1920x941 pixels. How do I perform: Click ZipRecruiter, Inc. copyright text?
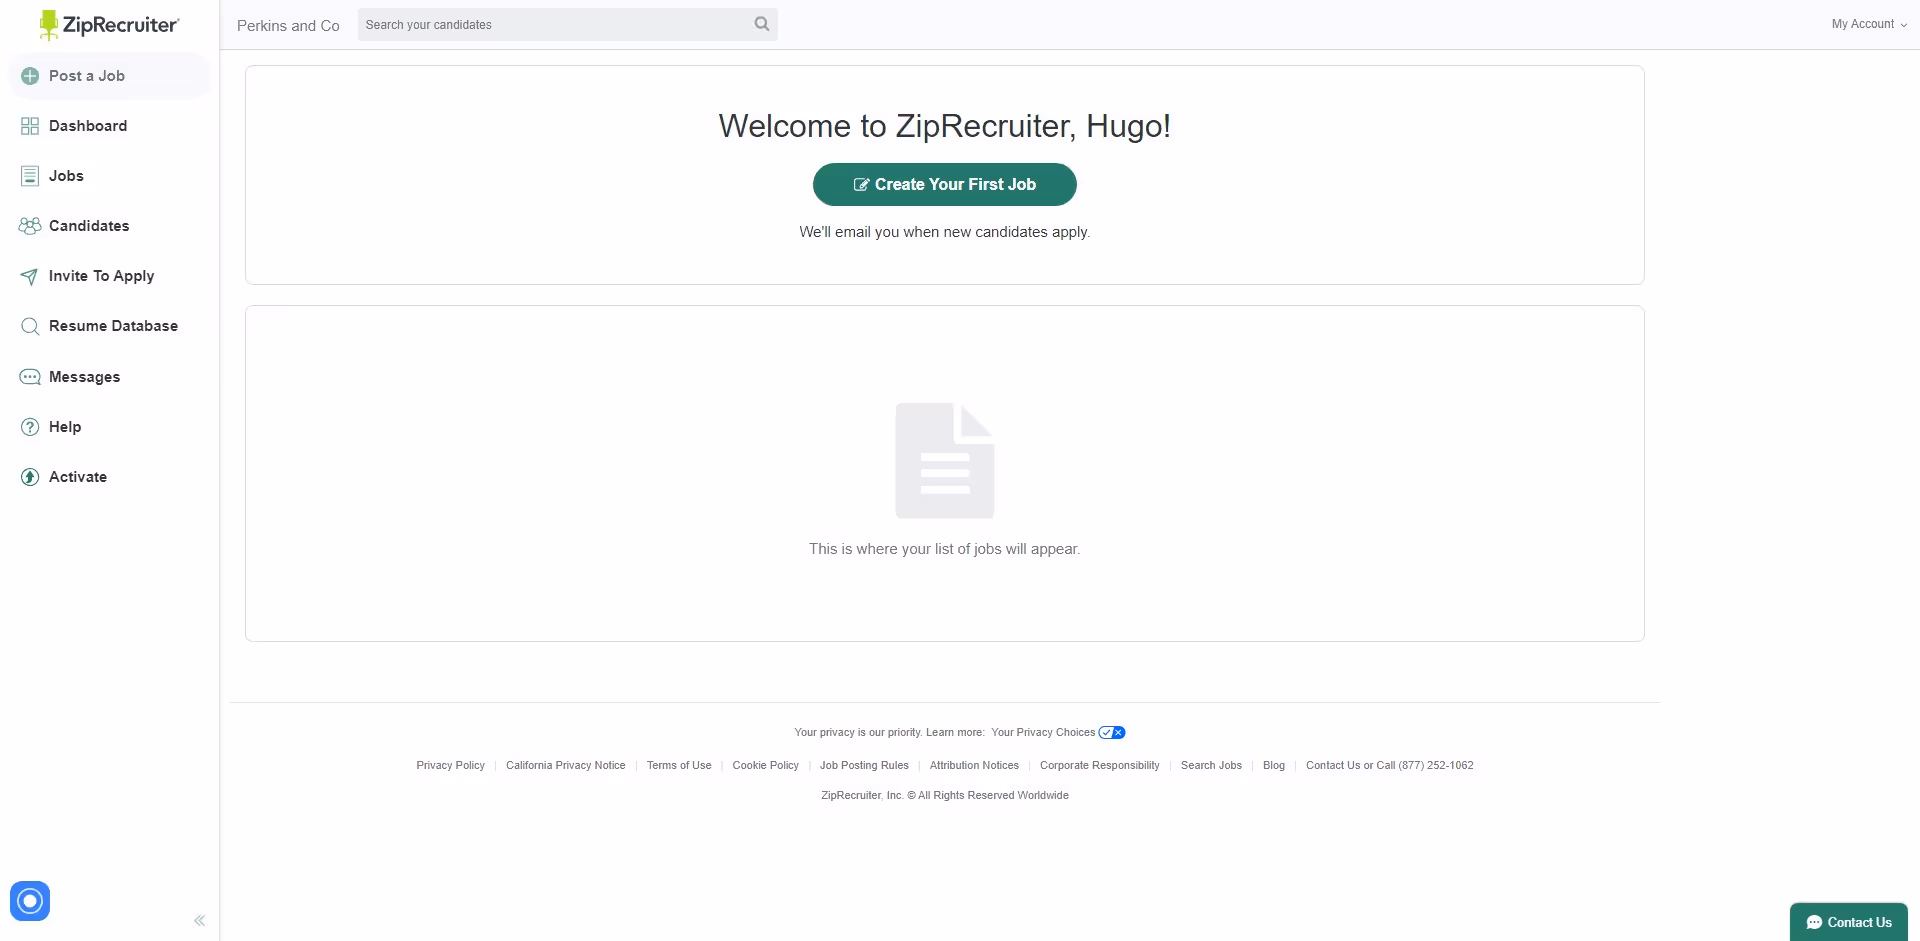click(x=944, y=796)
